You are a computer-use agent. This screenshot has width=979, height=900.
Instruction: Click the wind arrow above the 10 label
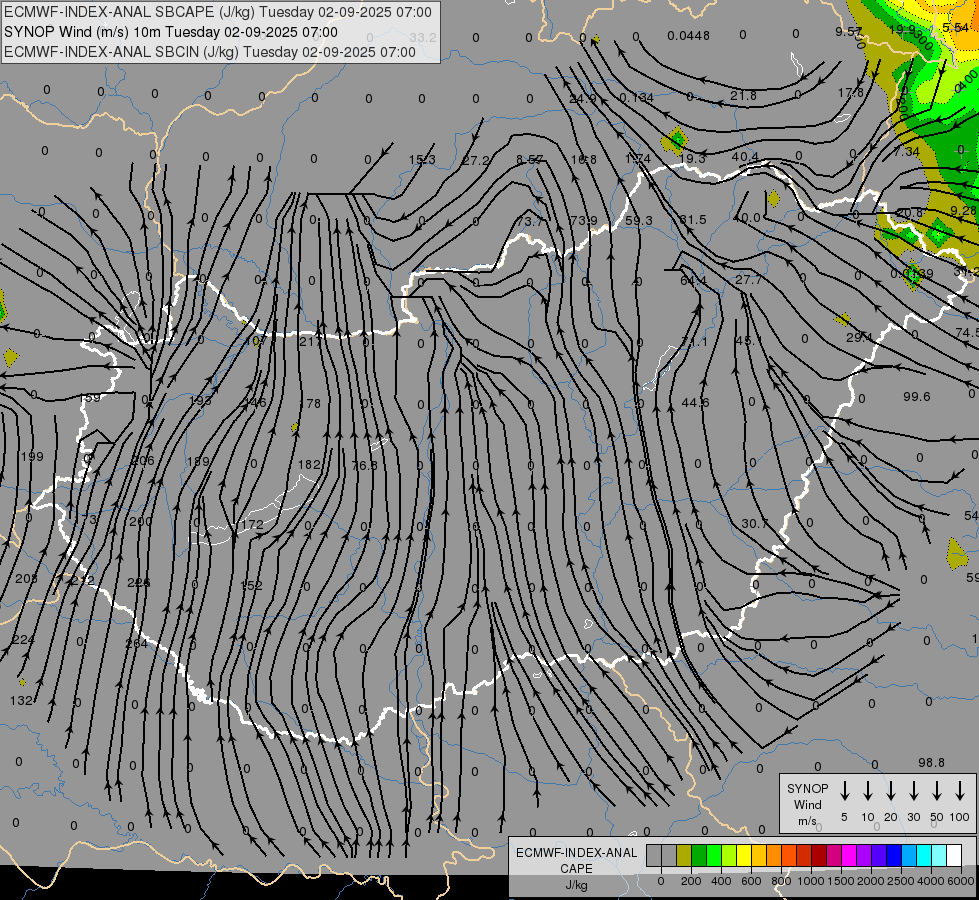point(867,791)
